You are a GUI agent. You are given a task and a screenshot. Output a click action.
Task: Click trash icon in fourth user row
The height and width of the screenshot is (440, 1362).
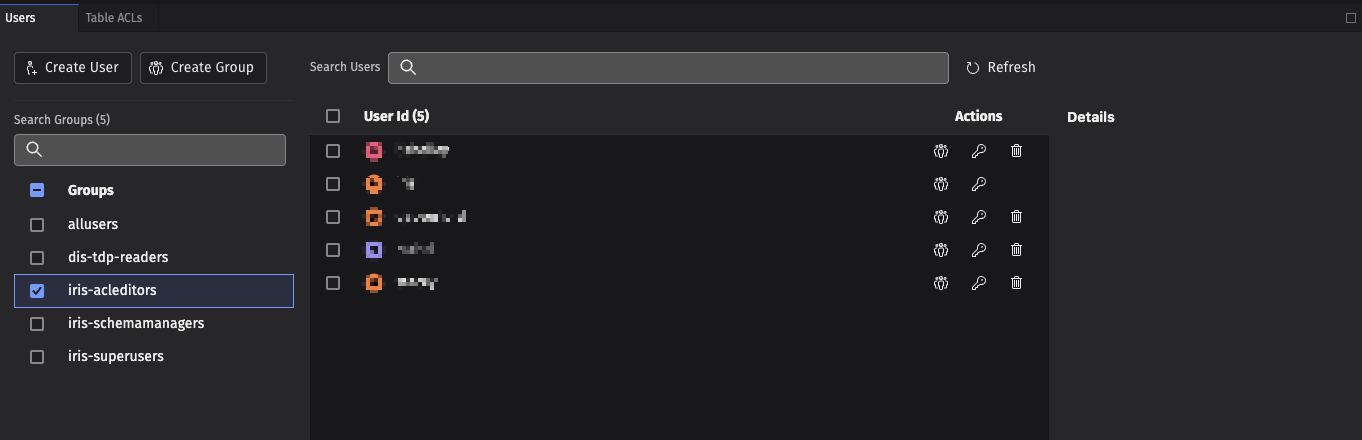(1016, 250)
